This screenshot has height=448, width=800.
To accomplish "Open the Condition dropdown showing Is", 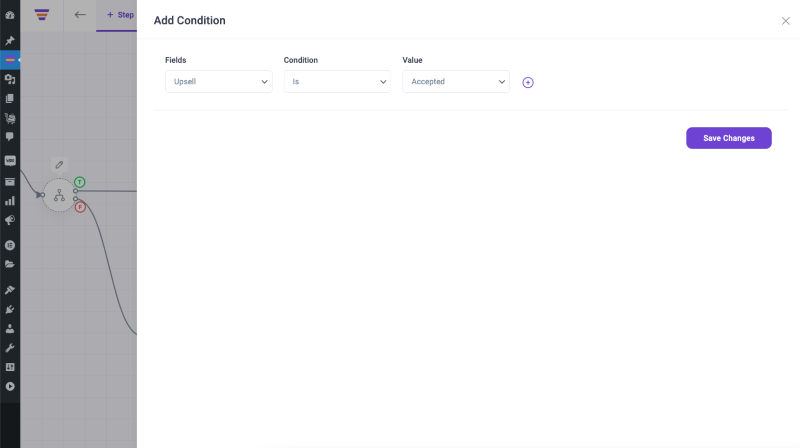I will [337, 82].
